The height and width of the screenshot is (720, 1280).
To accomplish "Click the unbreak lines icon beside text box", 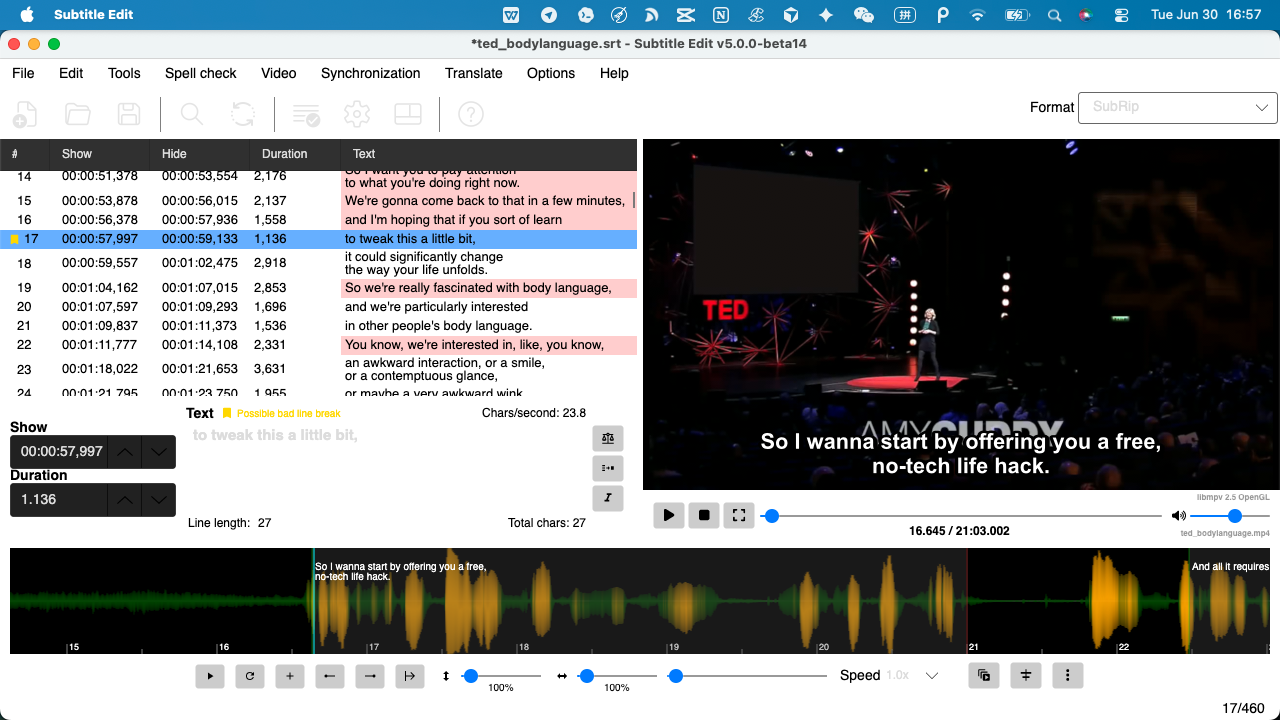I will coord(608,468).
